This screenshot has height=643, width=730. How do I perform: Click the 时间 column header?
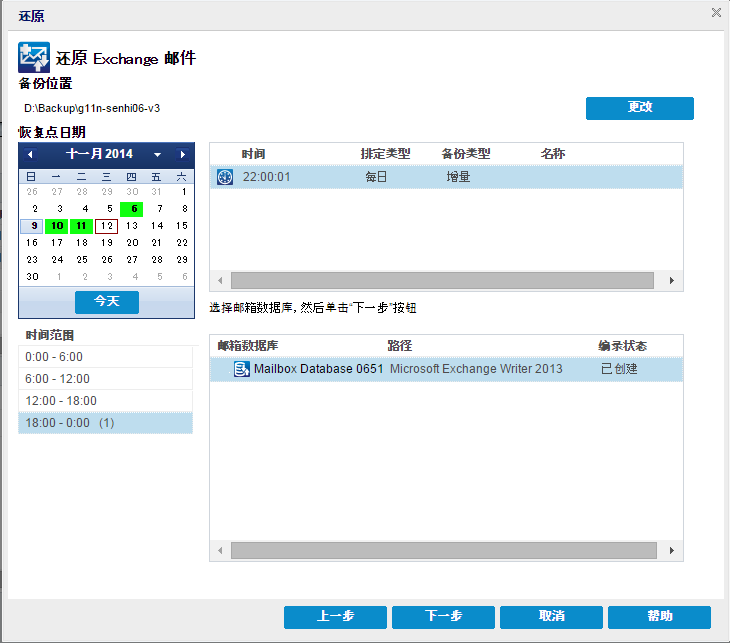coord(253,154)
